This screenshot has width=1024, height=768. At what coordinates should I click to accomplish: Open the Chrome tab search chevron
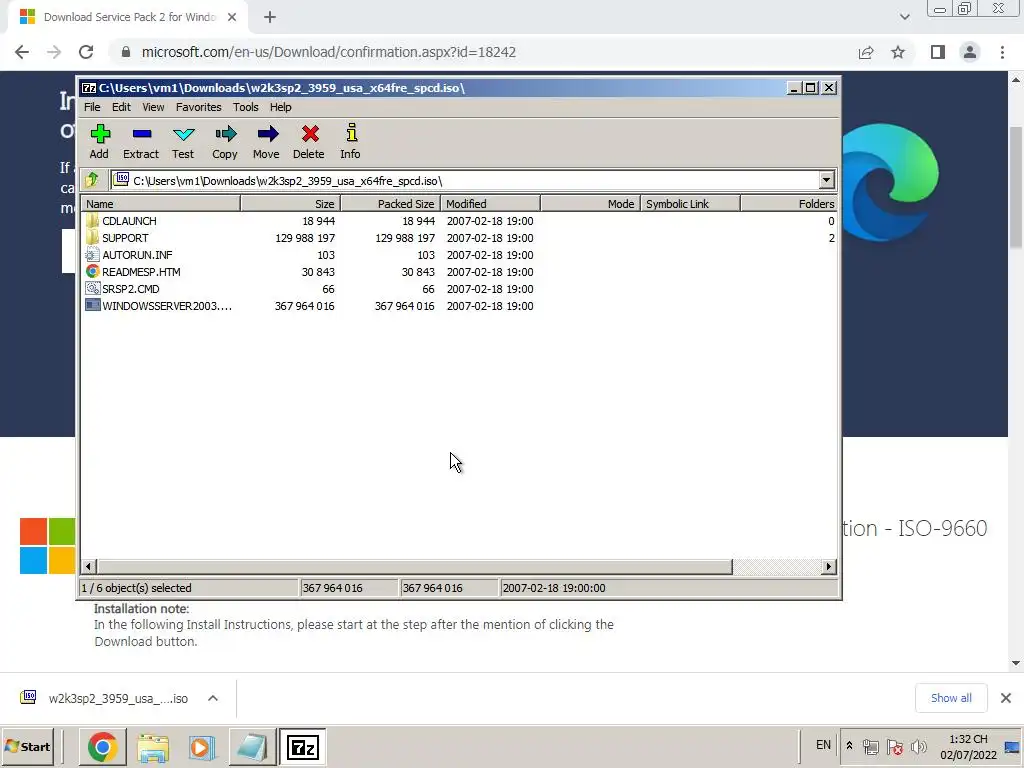point(904,17)
